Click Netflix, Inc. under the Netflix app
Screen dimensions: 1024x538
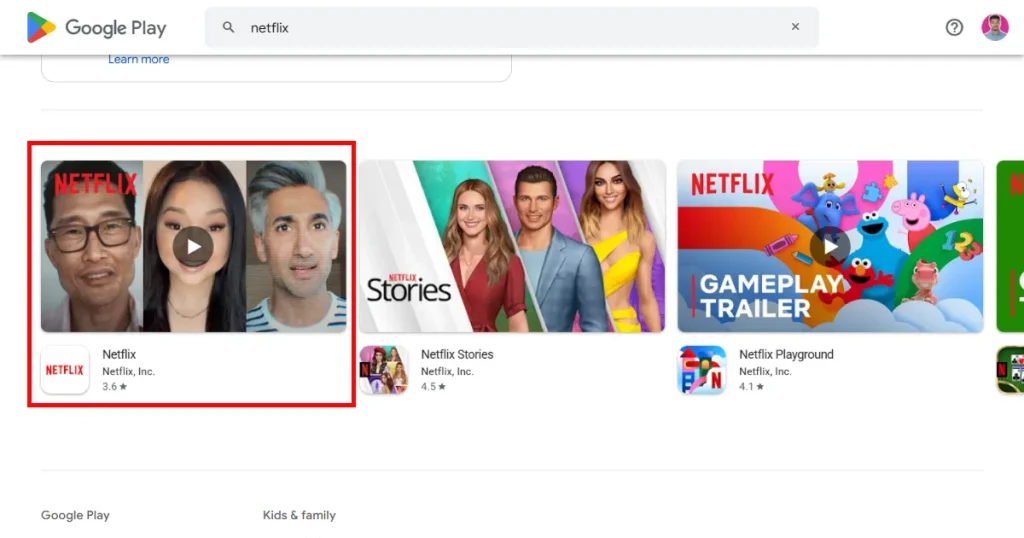pyautogui.click(x=129, y=372)
